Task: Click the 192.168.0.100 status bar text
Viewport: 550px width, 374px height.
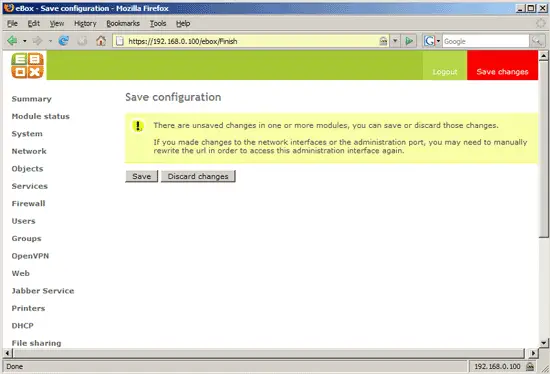Action: (497, 367)
